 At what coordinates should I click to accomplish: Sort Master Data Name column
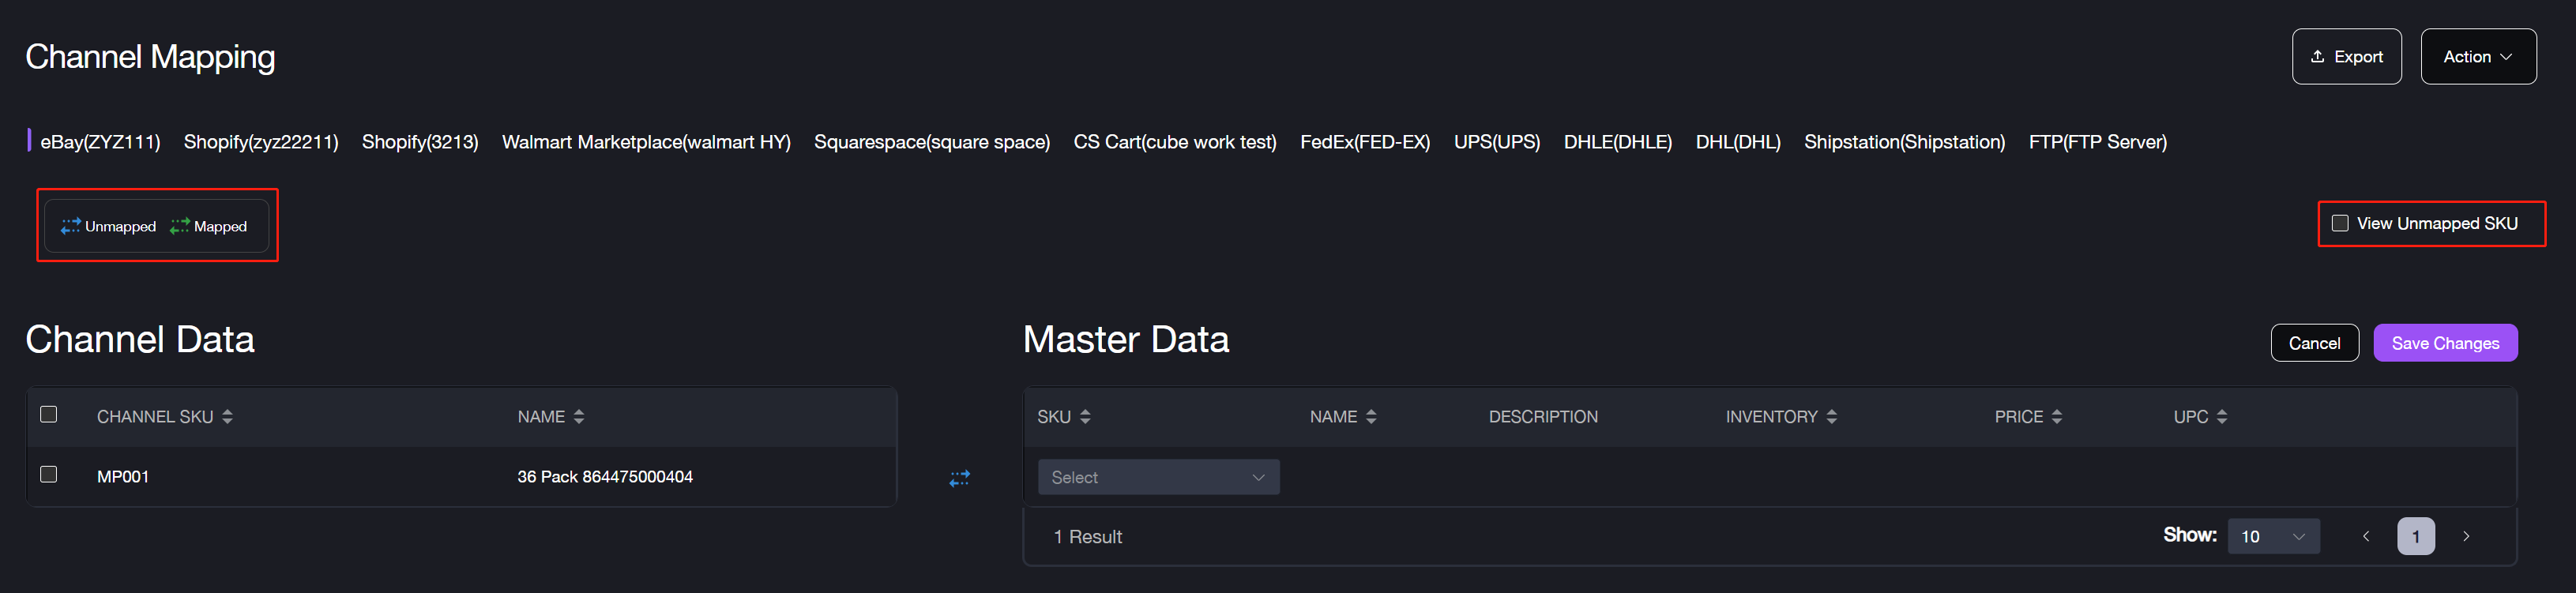[x=1370, y=417]
